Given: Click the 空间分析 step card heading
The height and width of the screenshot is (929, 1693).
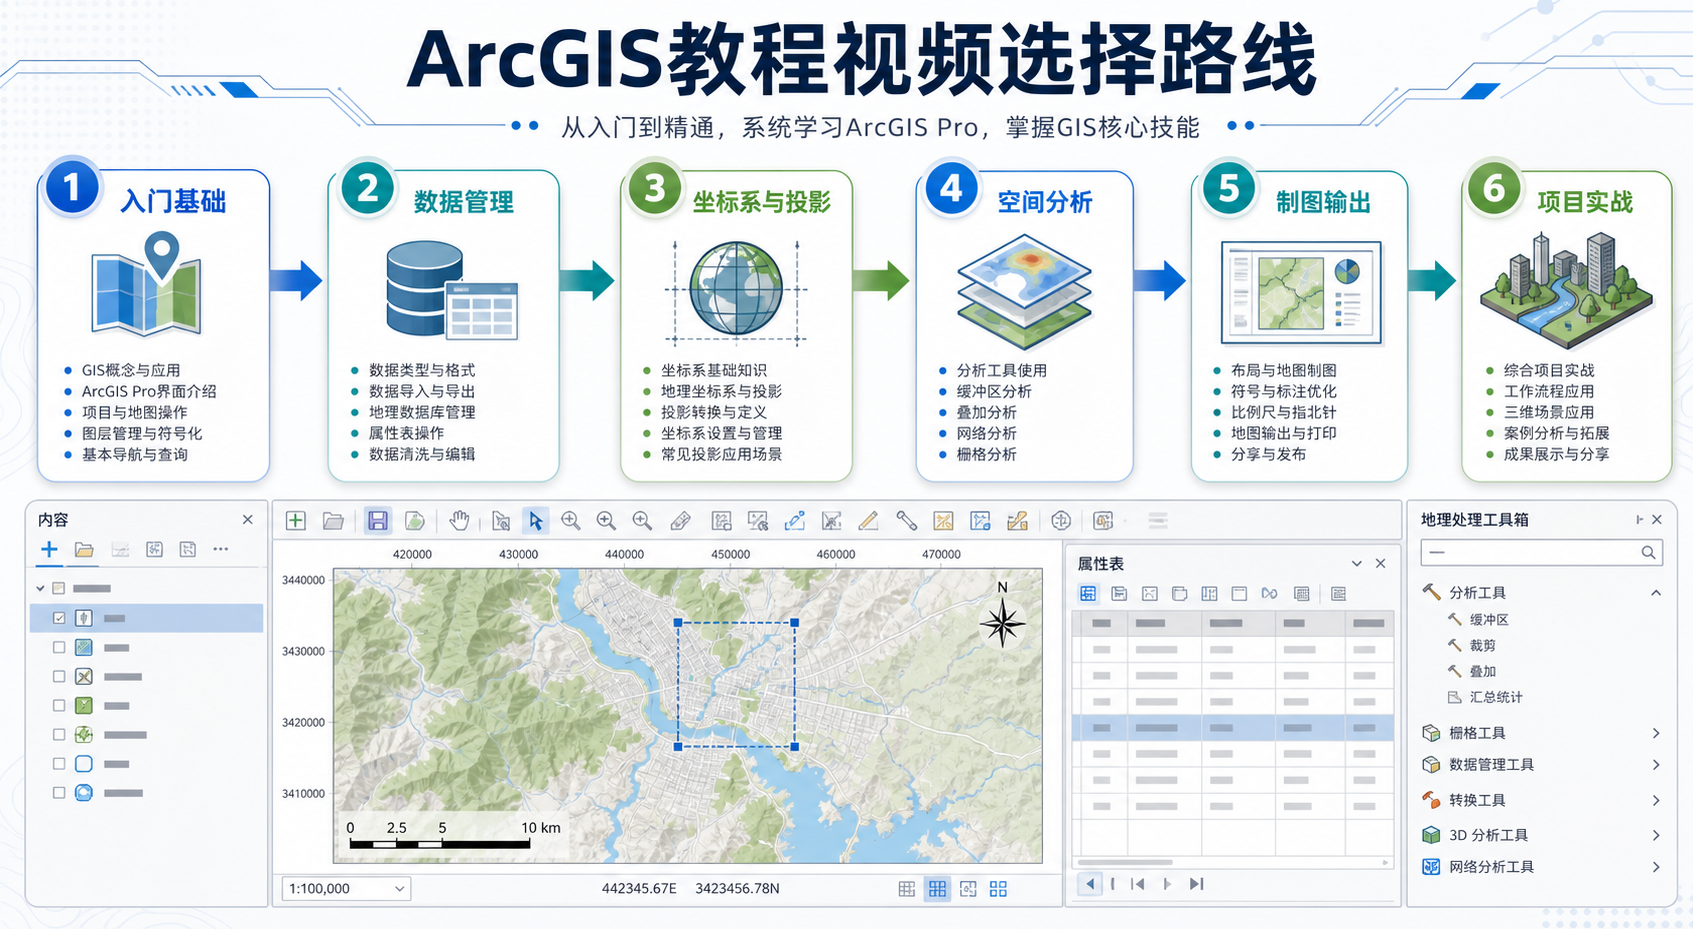Looking at the screenshot, I should coord(1045,202).
